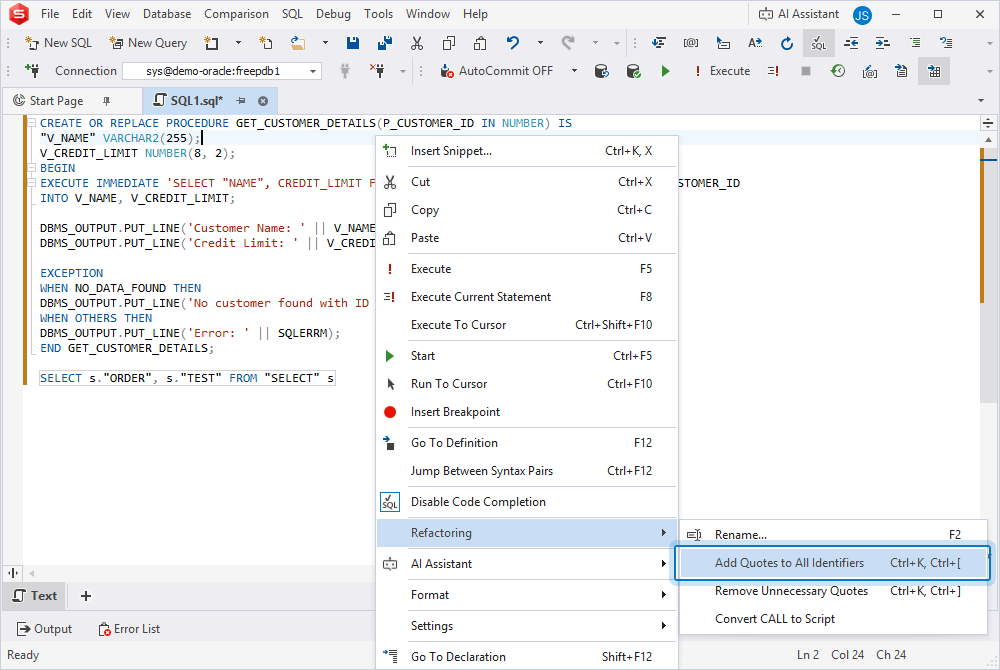1000x670 pixels.
Task: Click the new file icon with the star
Action: tap(265, 43)
